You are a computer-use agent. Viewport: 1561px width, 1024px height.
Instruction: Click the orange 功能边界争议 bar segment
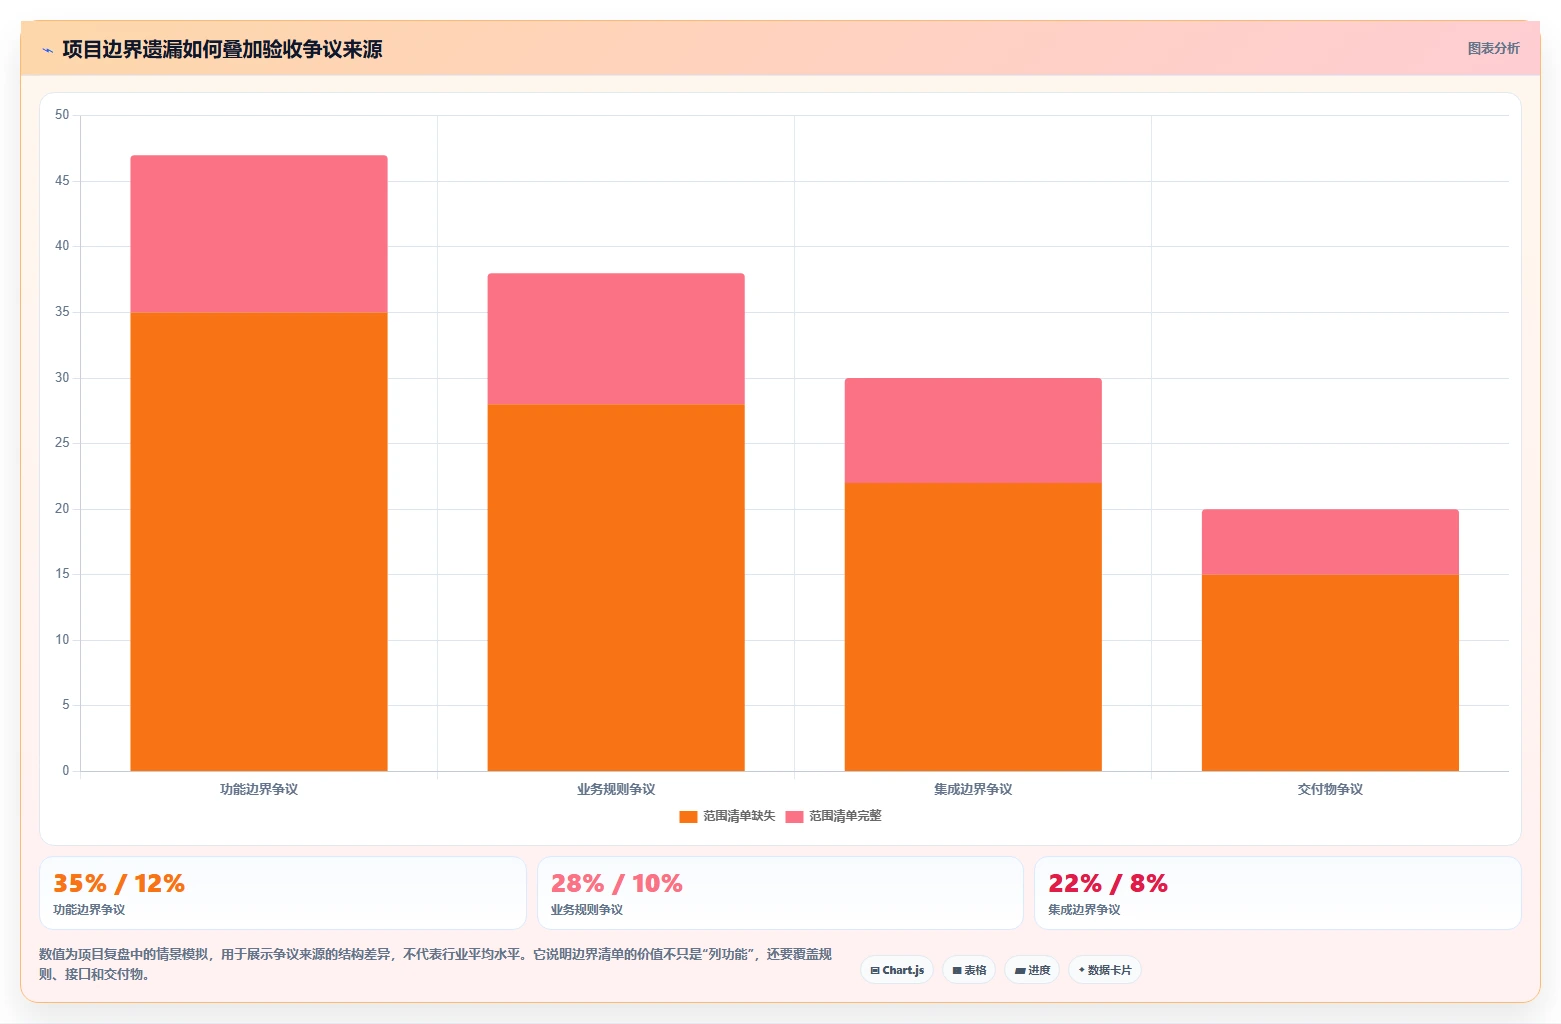pos(259,541)
